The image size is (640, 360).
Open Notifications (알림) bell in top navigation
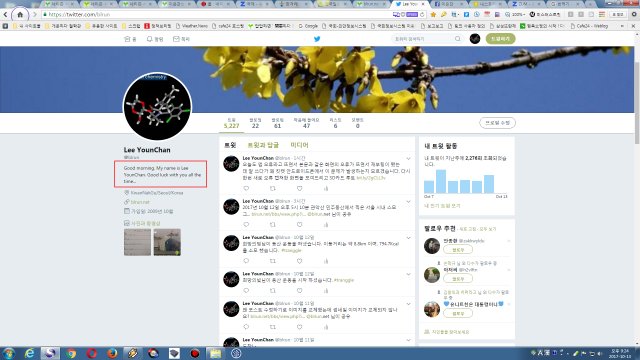(x=155, y=39)
